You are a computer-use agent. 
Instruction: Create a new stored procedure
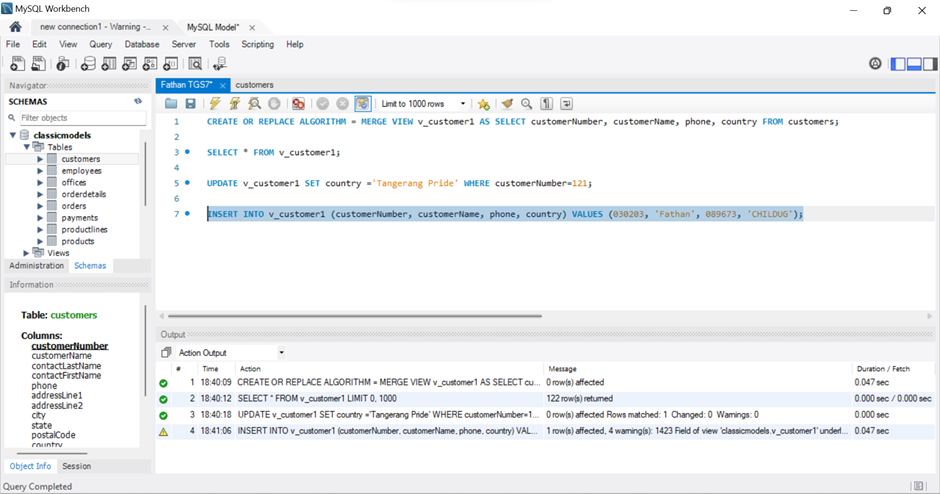(x=150, y=64)
